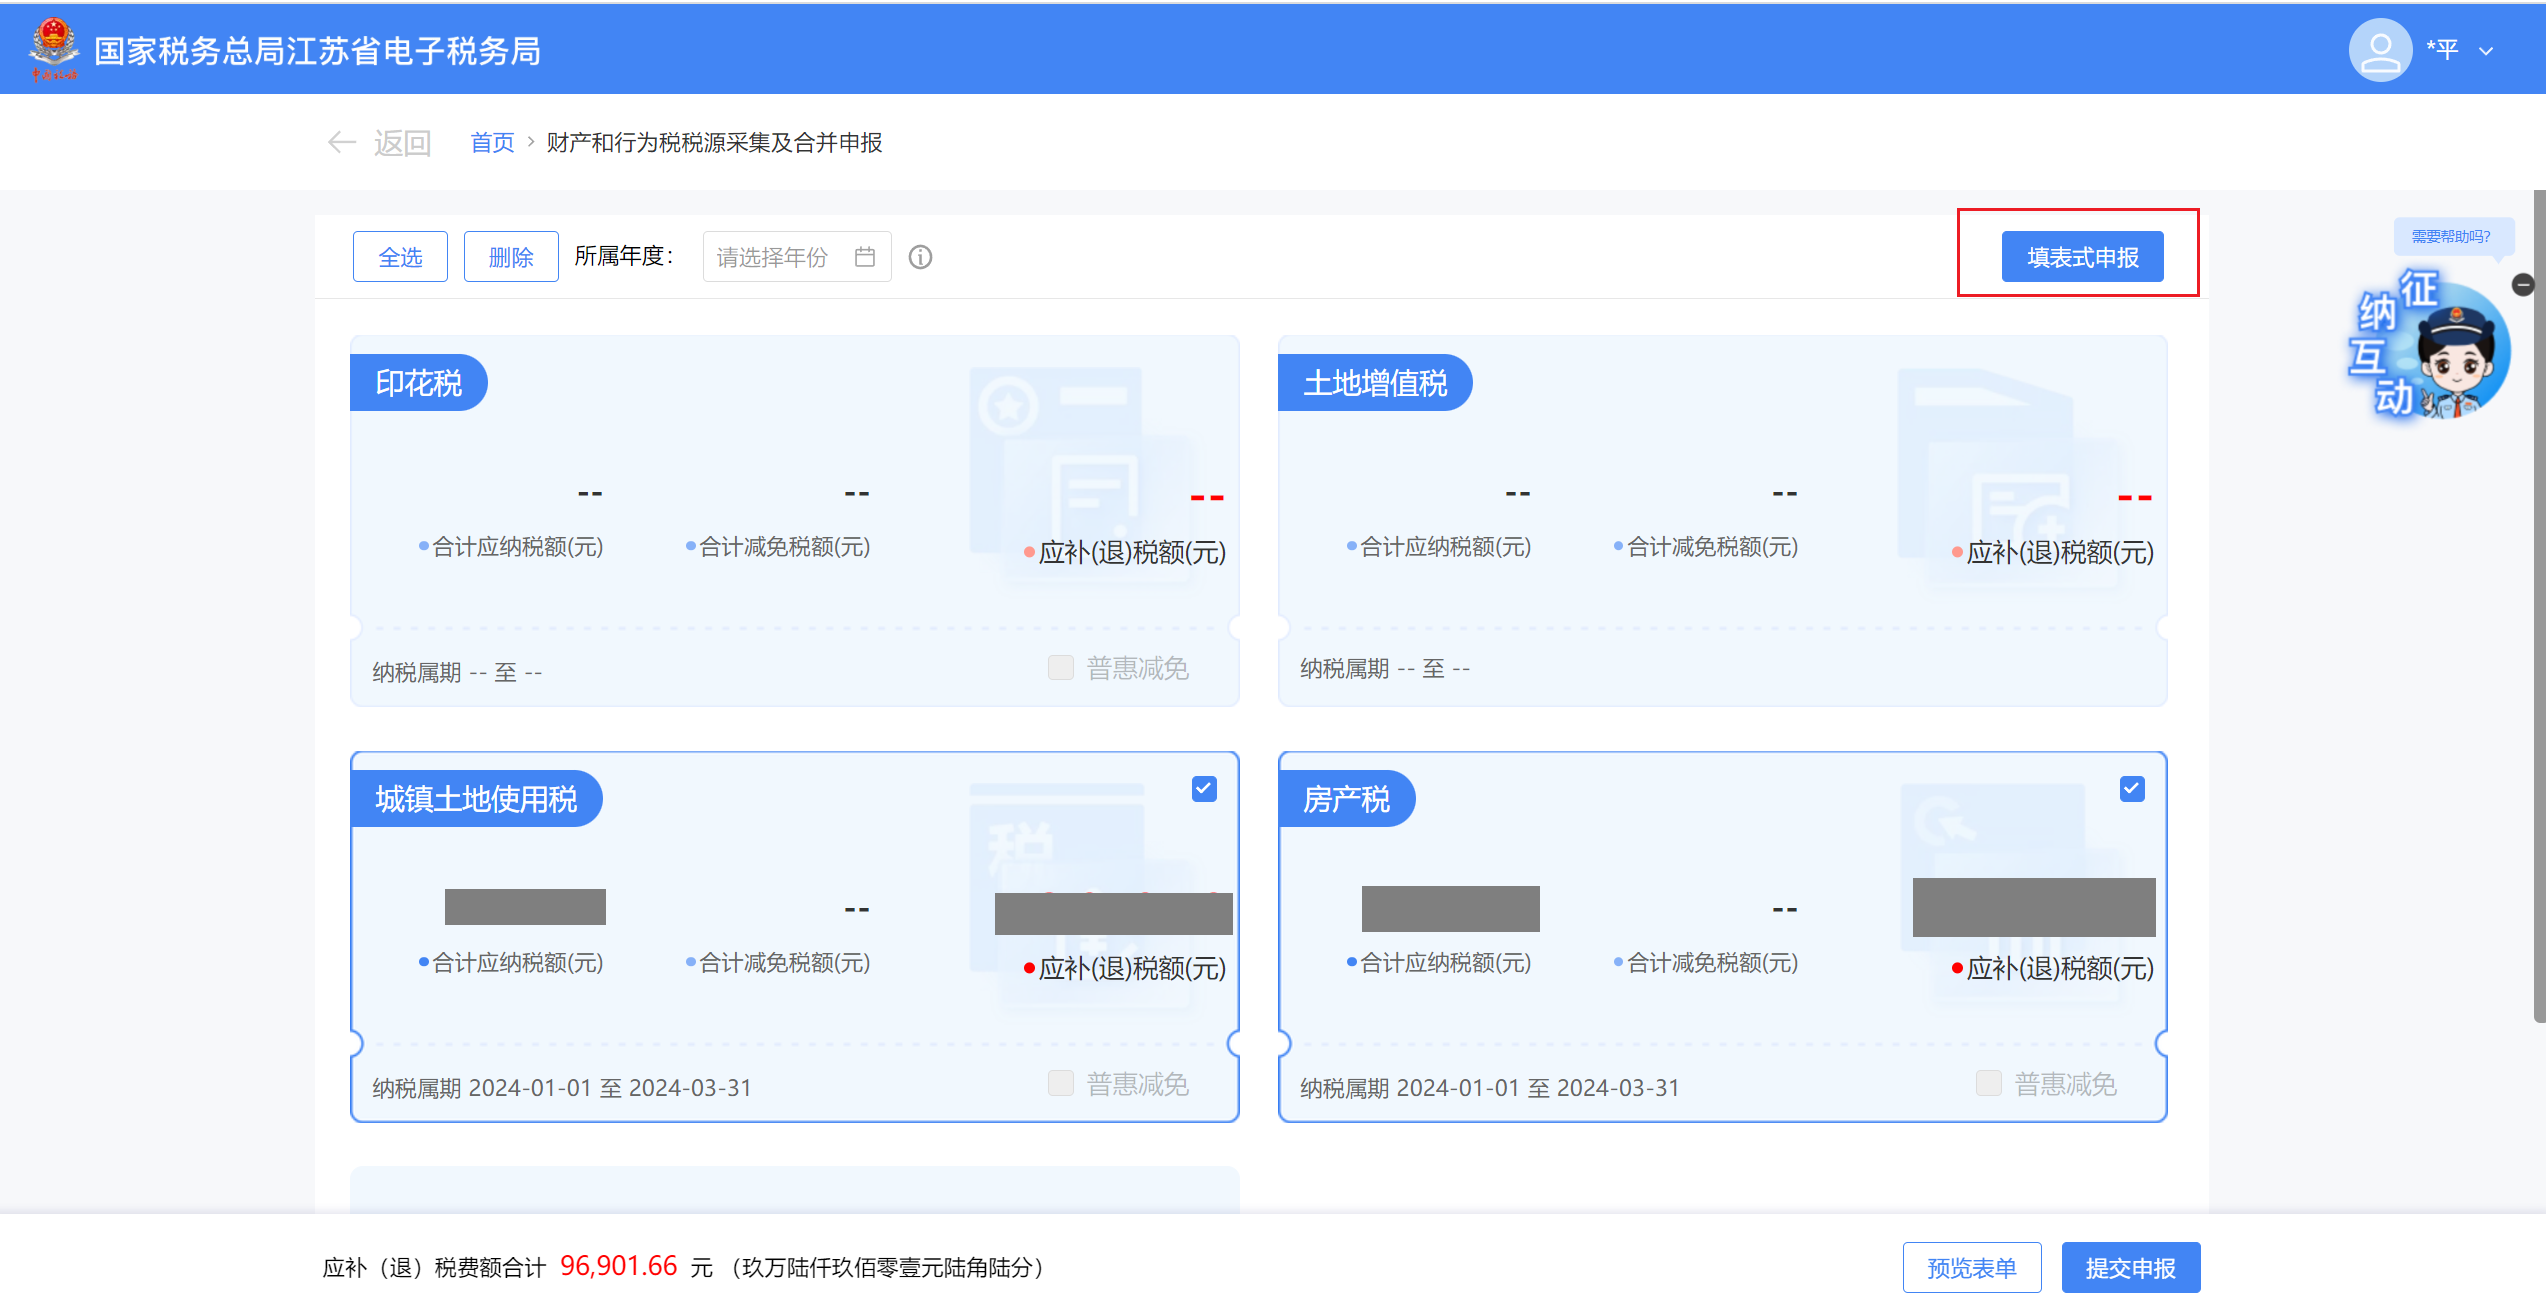
Task: Click the 填表式申报 button
Action: point(2082,257)
